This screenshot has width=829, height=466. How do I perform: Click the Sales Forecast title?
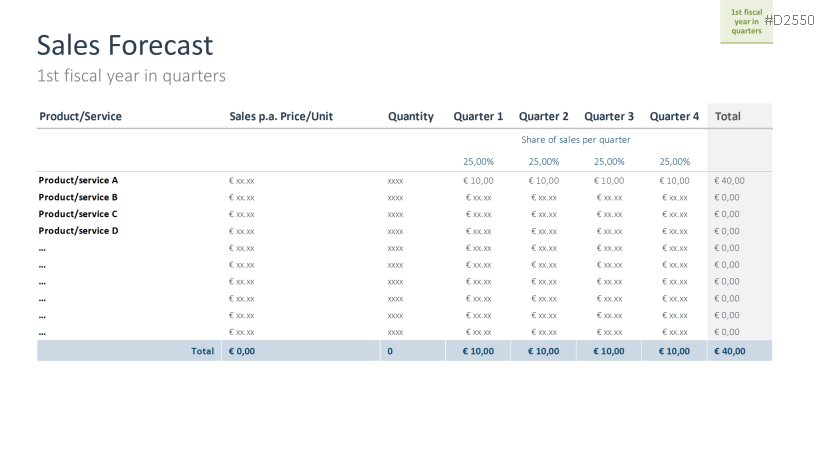coord(125,45)
